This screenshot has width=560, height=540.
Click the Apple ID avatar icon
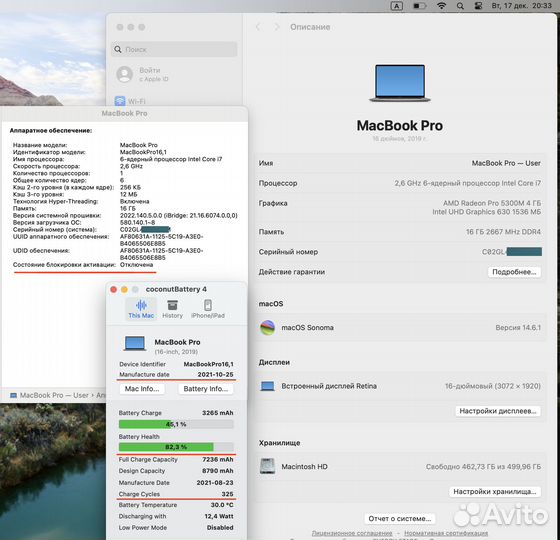tap(125, 74)
